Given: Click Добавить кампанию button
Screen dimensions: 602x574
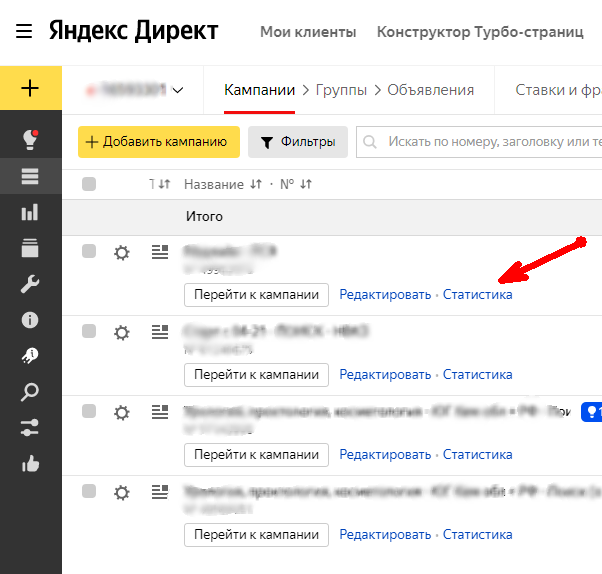Looking at the screenshot, I should 159,142.
